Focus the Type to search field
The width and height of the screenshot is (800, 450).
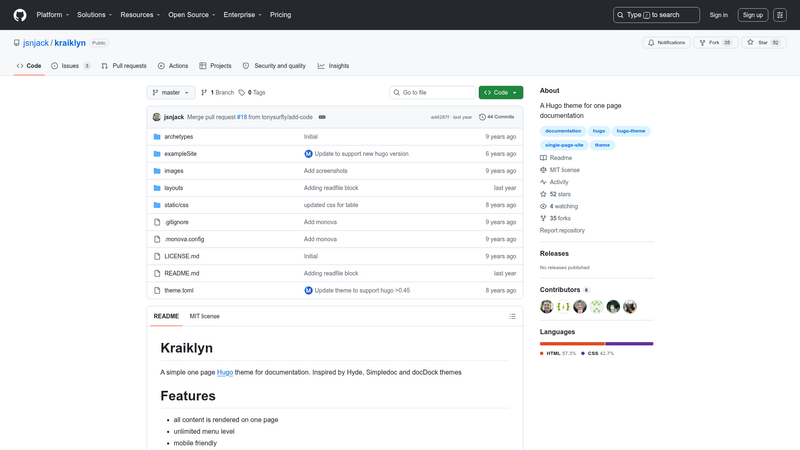tap(656, 15)
